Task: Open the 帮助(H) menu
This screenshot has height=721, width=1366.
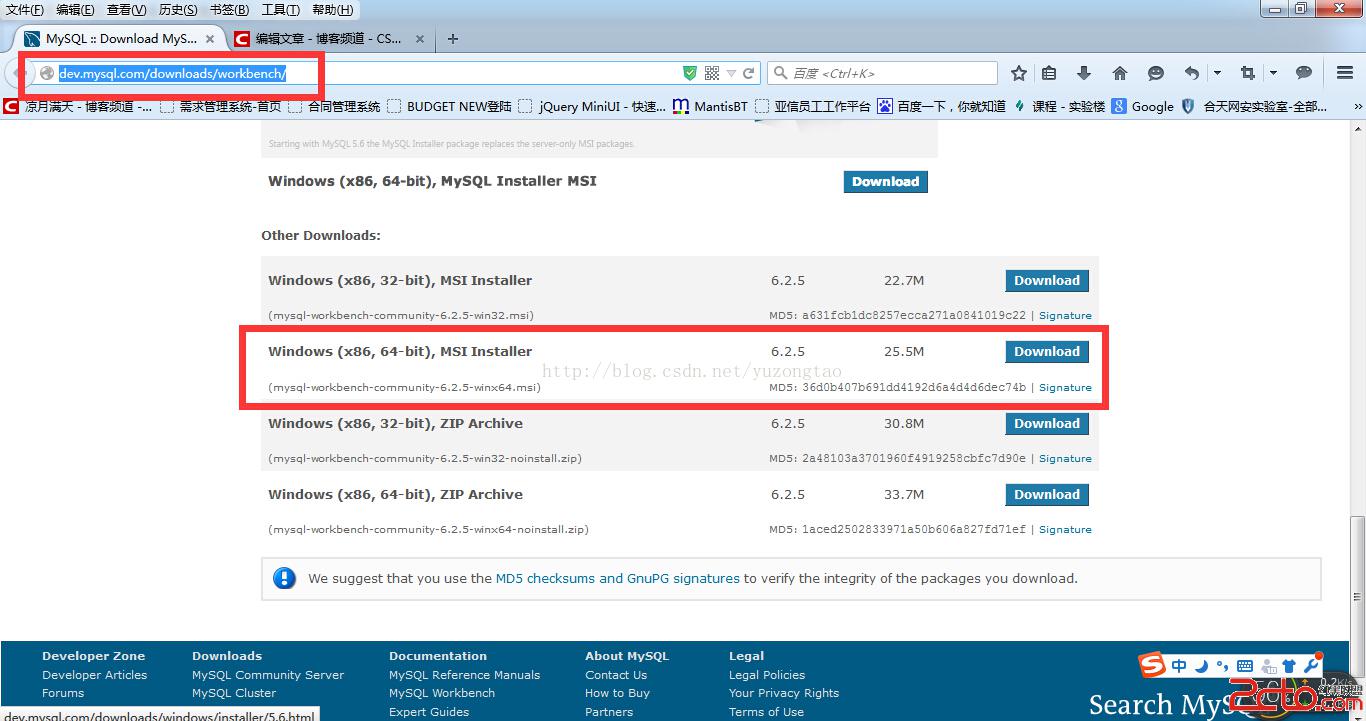Action: click(x=332, y=10)
